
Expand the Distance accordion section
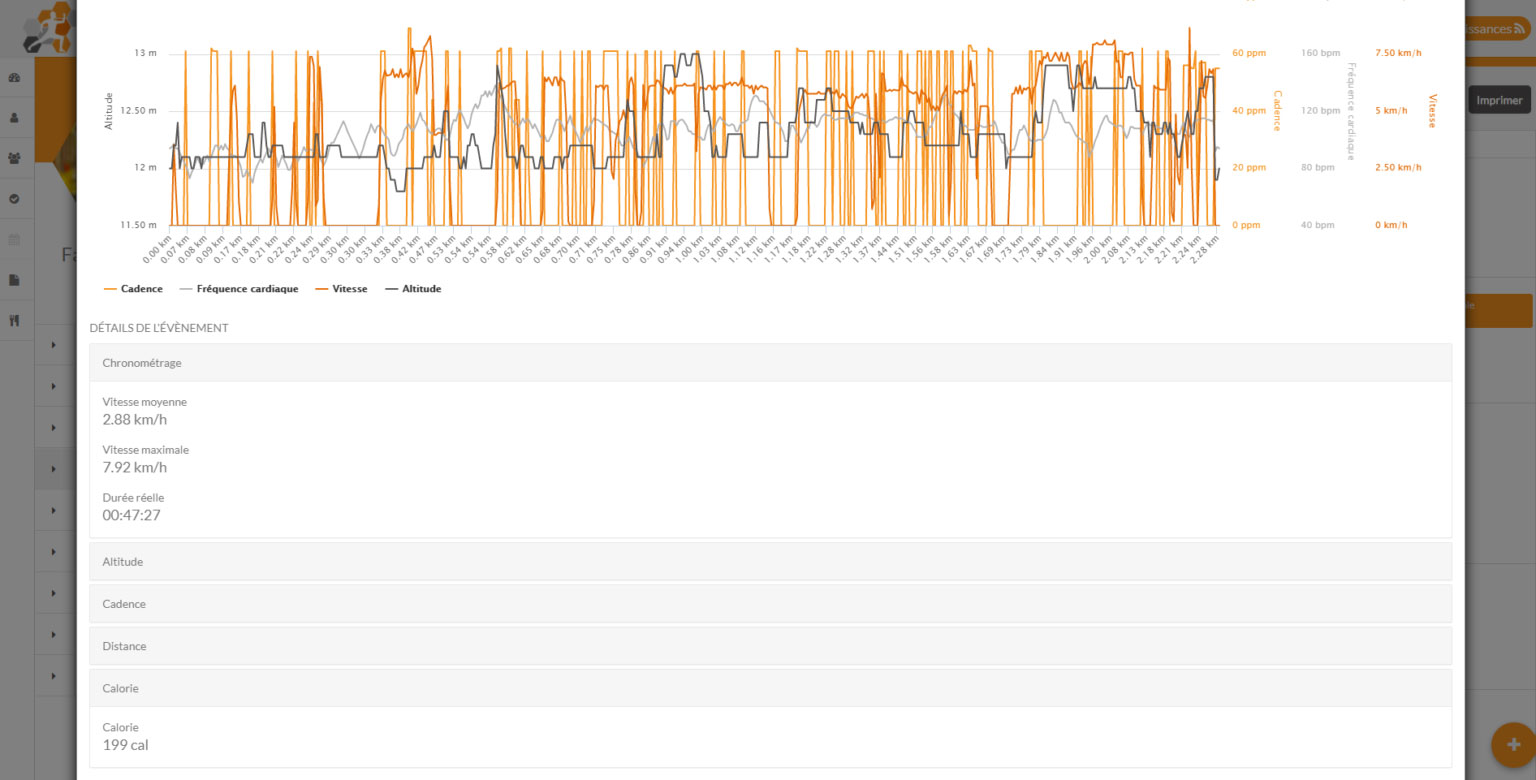point(770,646)
